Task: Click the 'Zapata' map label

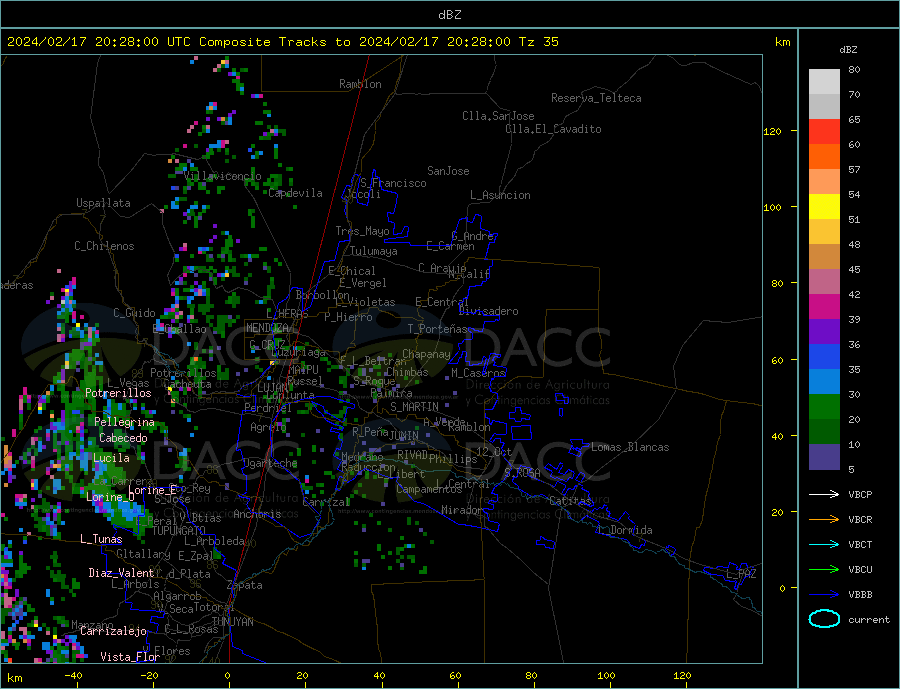Action: click(245, 585)
